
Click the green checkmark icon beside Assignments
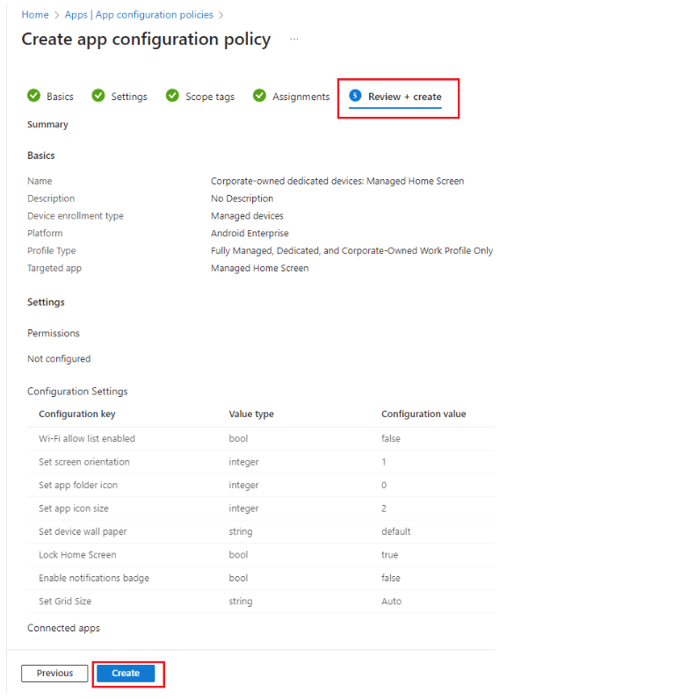coord(259,95)
